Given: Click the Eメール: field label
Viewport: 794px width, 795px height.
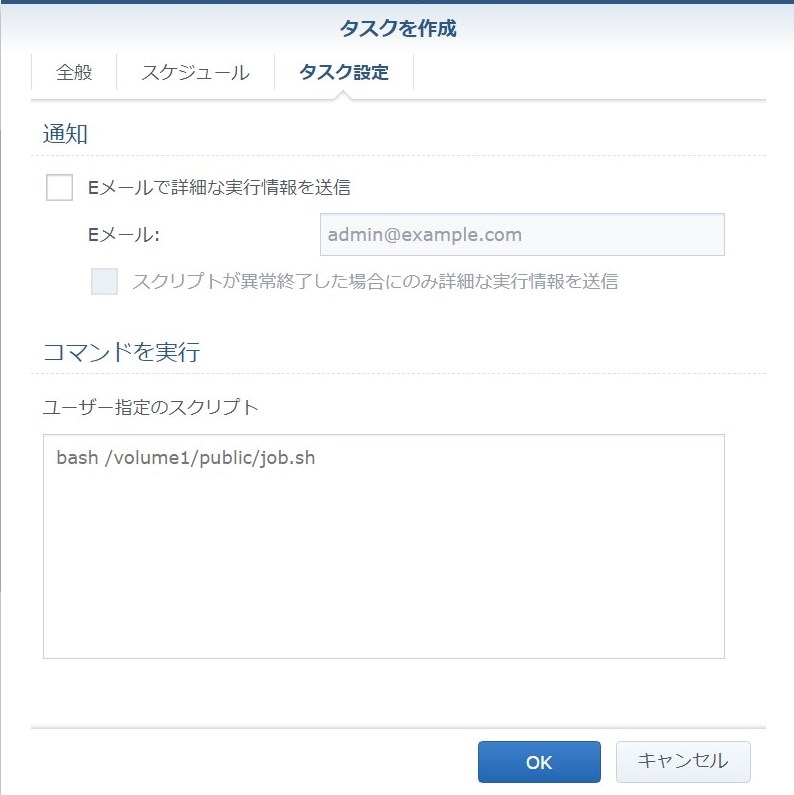Looking at the screenshot, I should 124,235.
